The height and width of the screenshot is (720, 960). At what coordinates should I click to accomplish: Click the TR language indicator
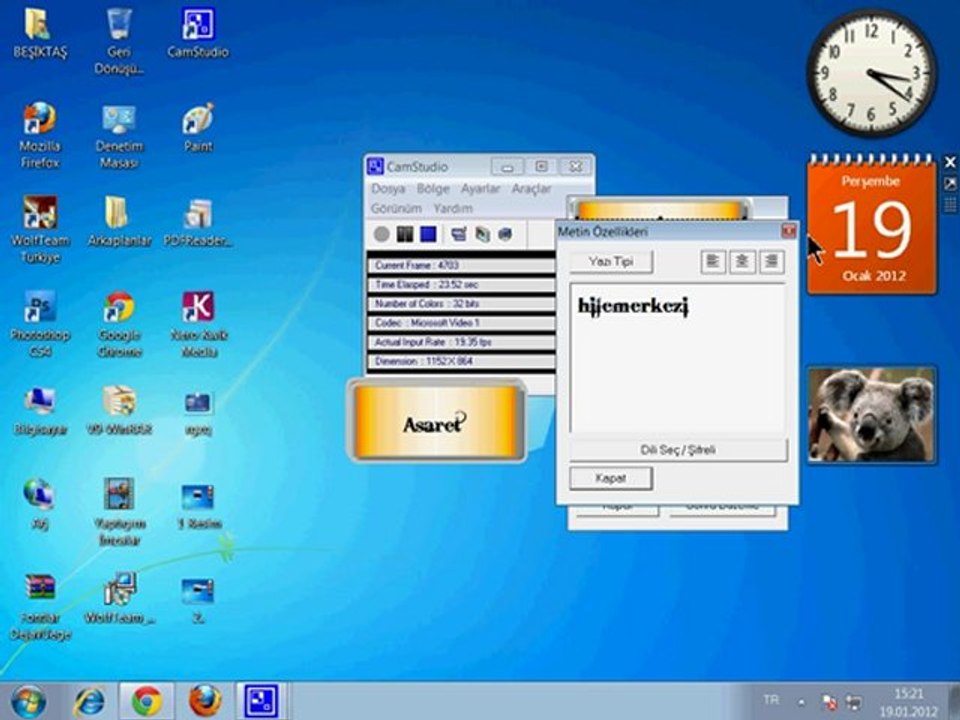(x=771, y=699)
